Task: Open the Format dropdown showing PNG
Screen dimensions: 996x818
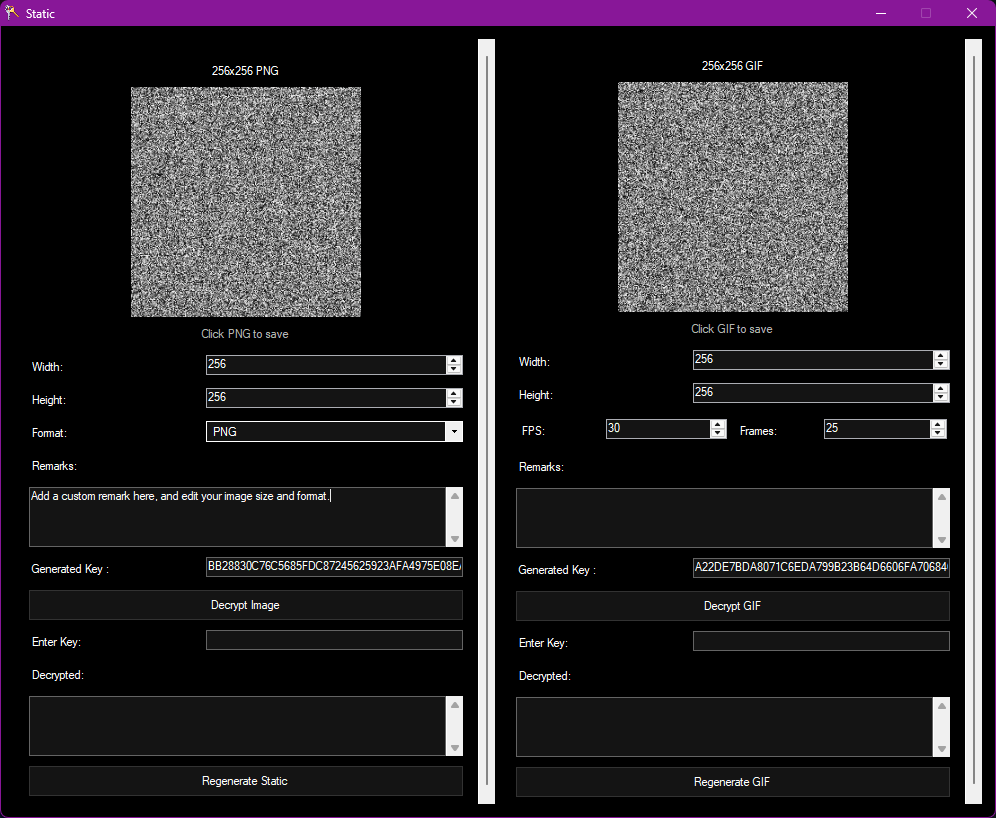Action: 454,432
